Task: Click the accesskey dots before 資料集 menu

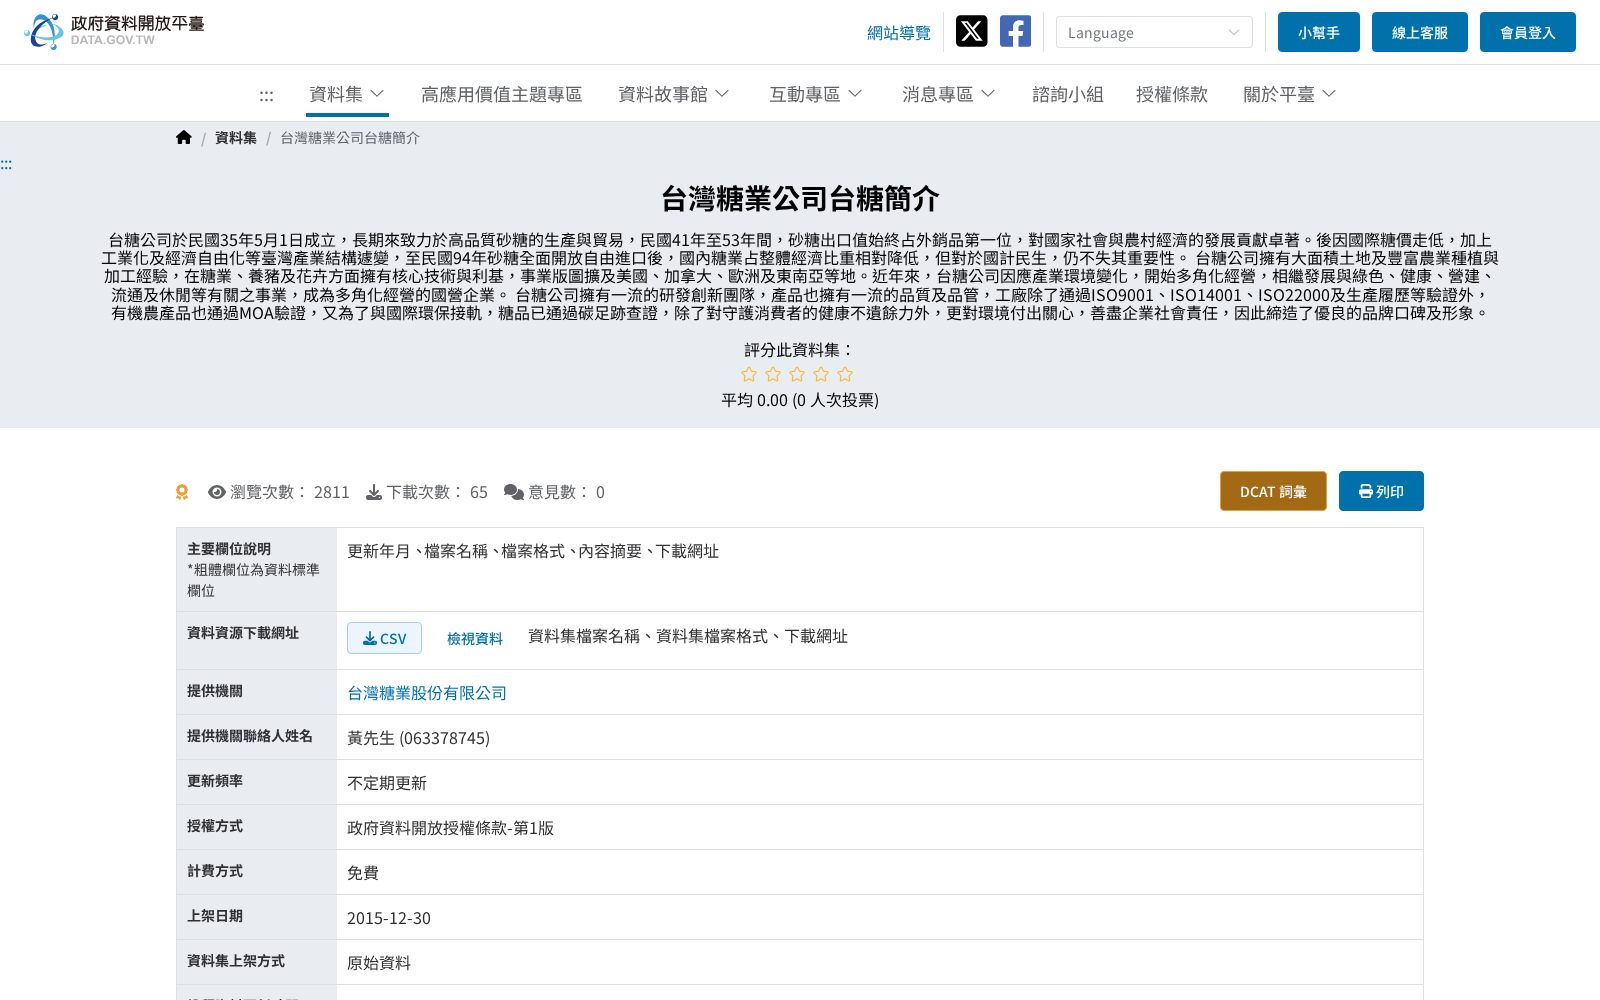Action: point(266,95)
